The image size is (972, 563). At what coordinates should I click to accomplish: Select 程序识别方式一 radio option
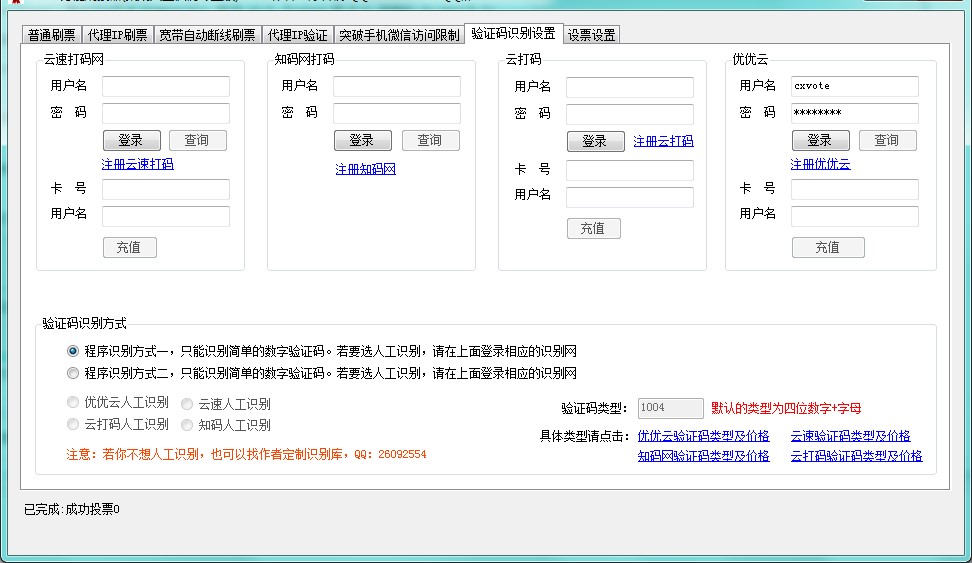pyautogui.click(x=73, y=351)
